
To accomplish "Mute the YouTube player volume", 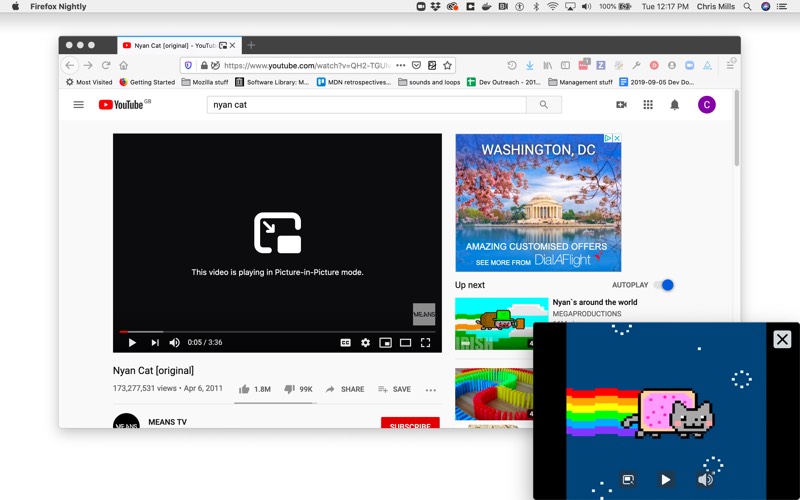I will pyautogui.click(x=174, y=342).
